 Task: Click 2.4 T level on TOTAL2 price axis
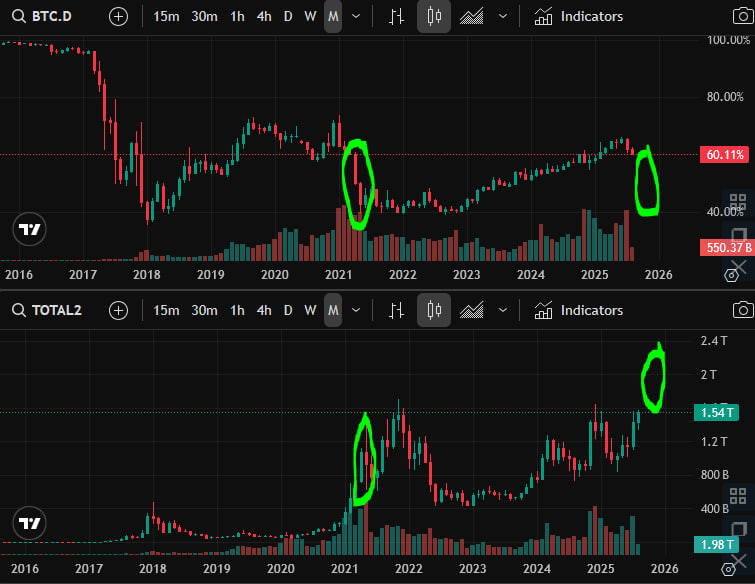[714, 341]
